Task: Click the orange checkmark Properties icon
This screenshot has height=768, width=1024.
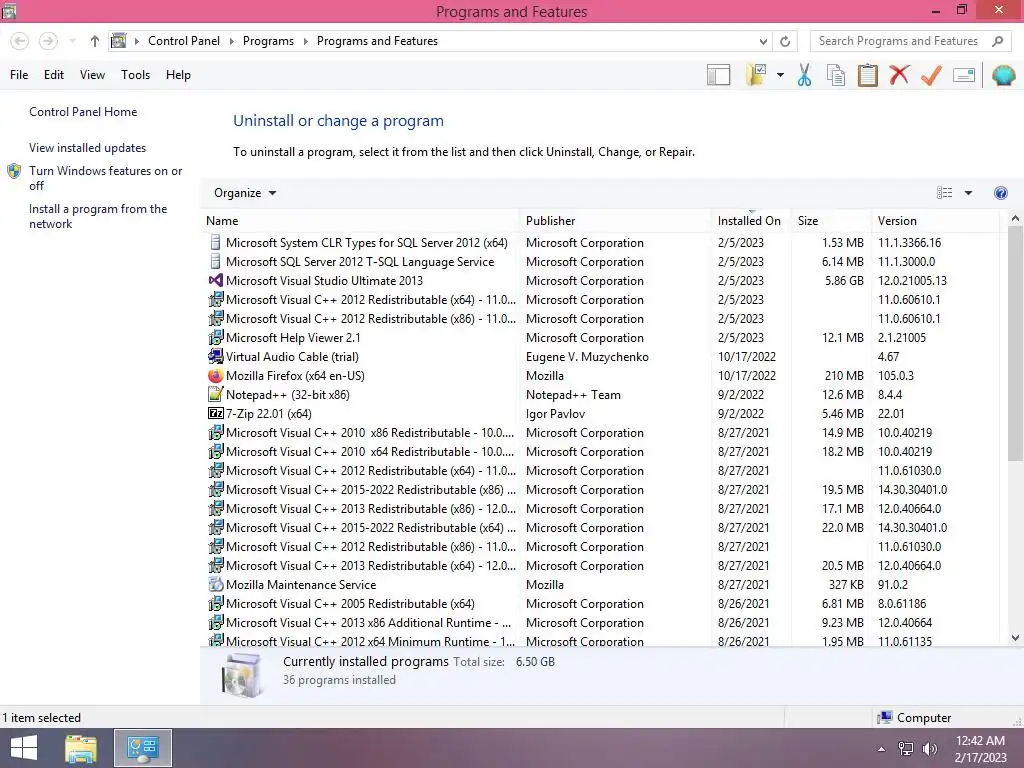Action: tap(931, 75)
